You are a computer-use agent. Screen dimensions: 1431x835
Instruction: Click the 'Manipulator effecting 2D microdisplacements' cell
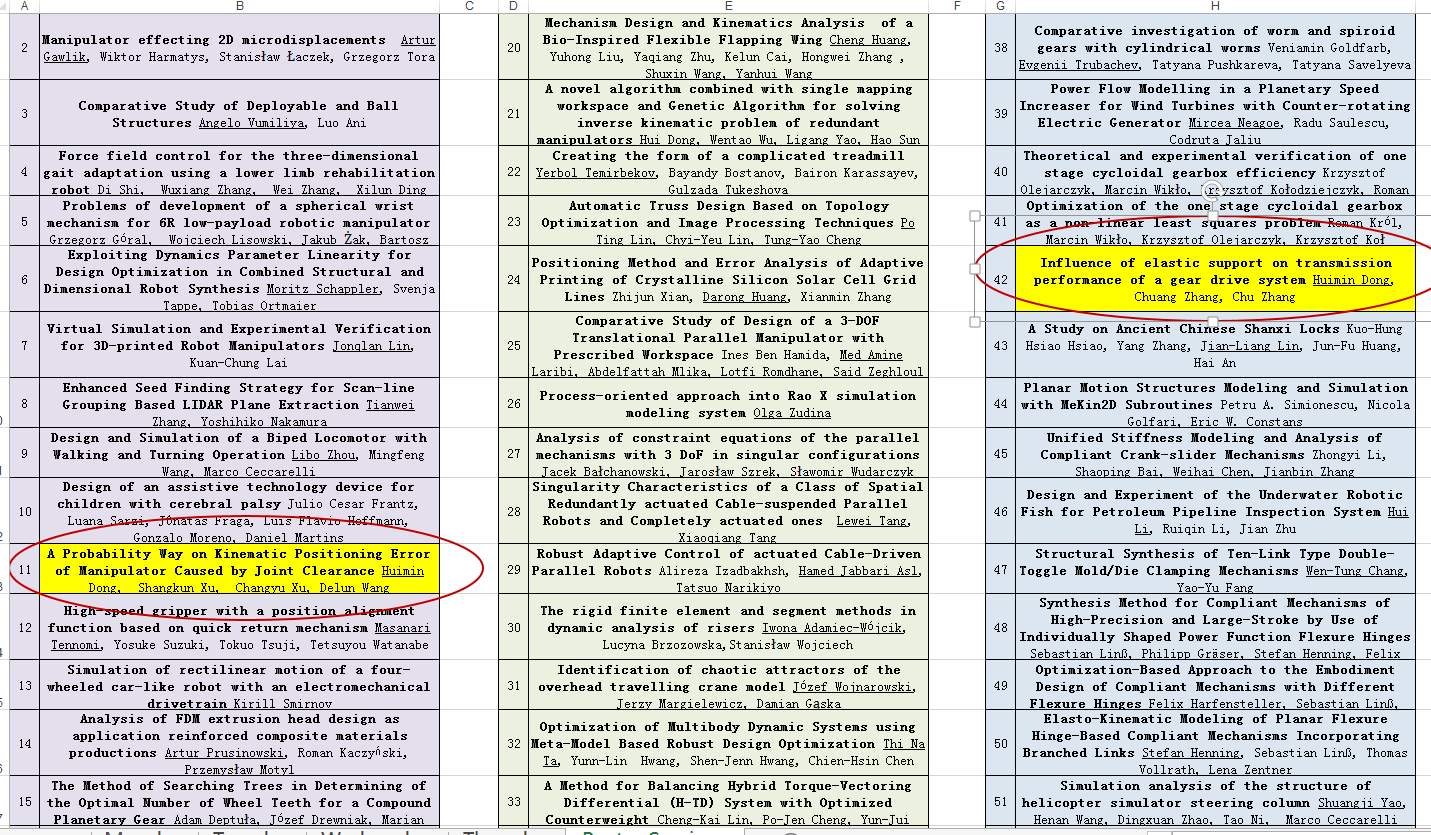(239, 47)
